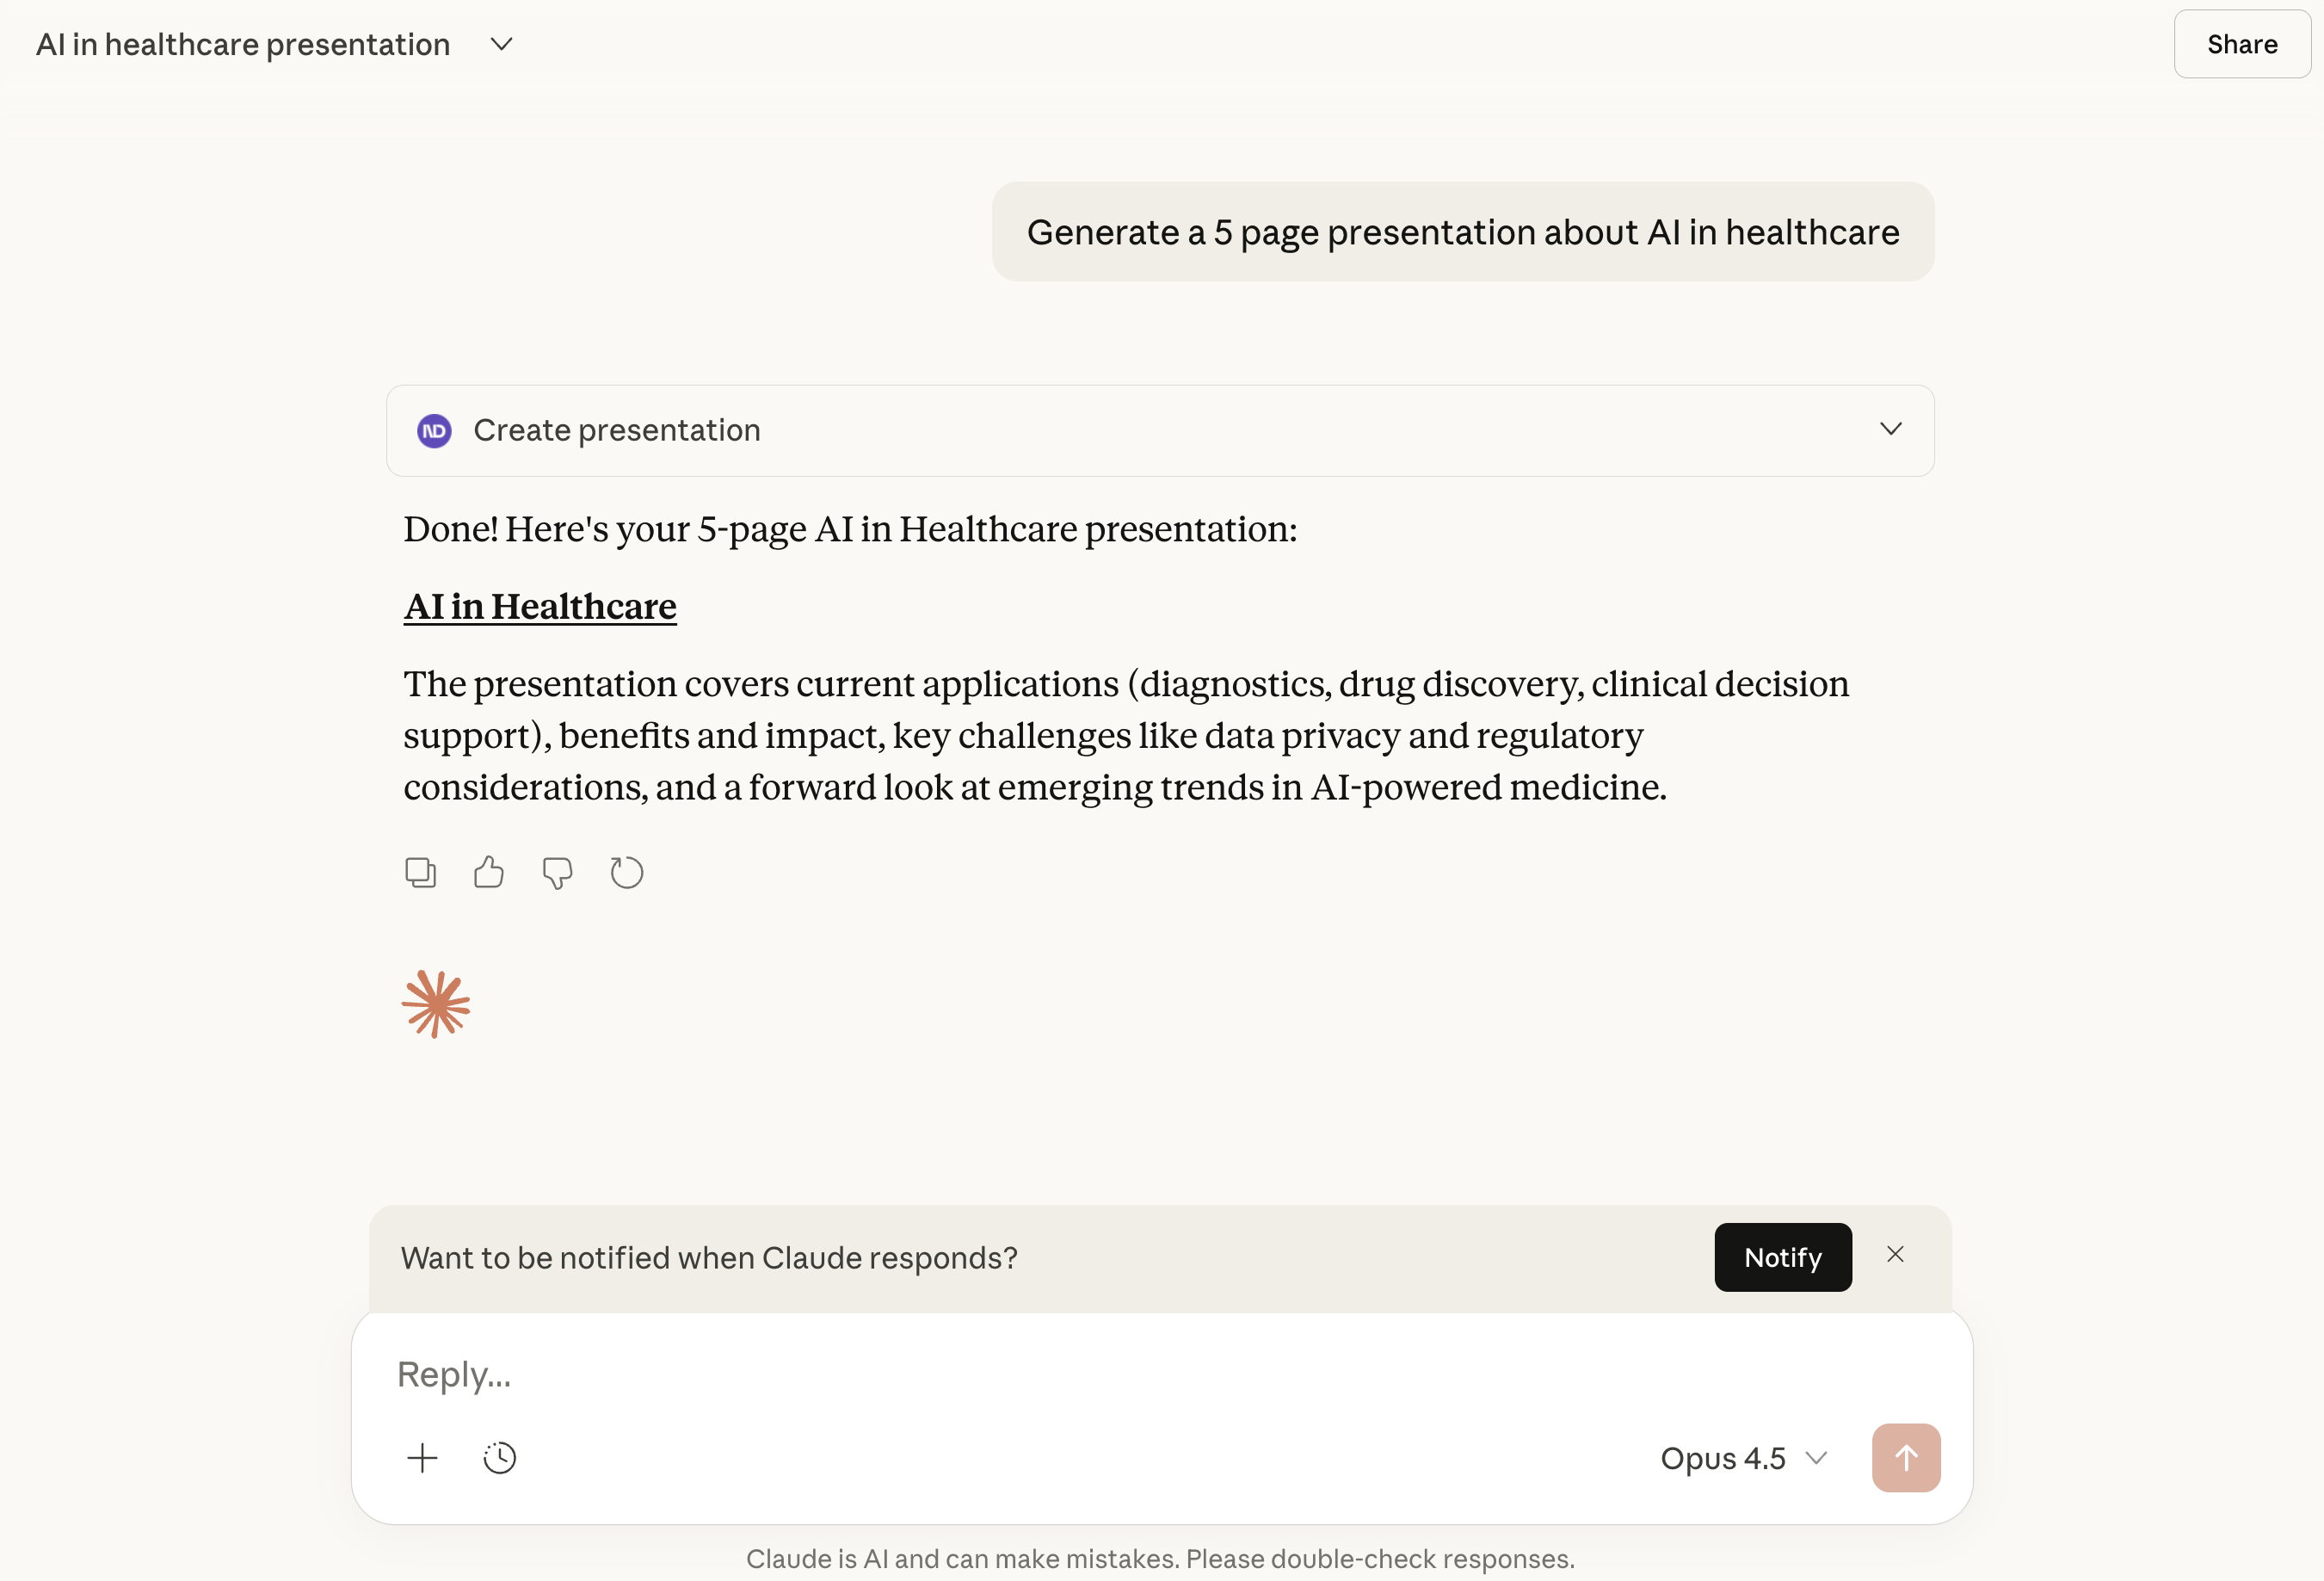Click the user's prompt message bubble

[x=1462, y=232]
